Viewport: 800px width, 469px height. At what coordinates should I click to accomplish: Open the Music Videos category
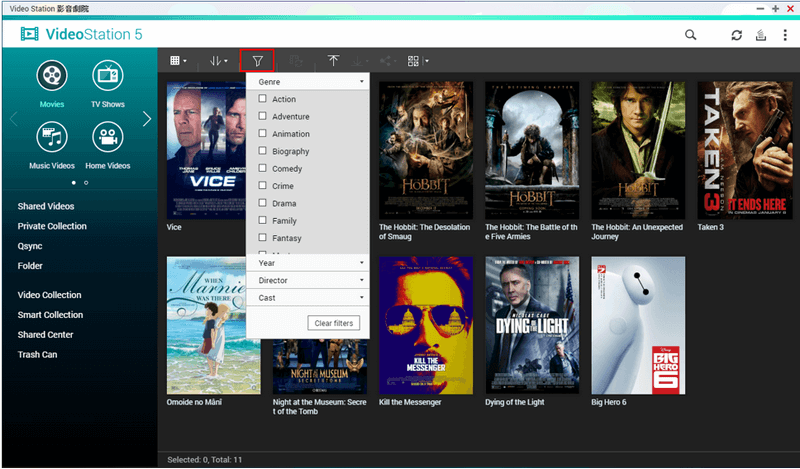pos(52,145)
